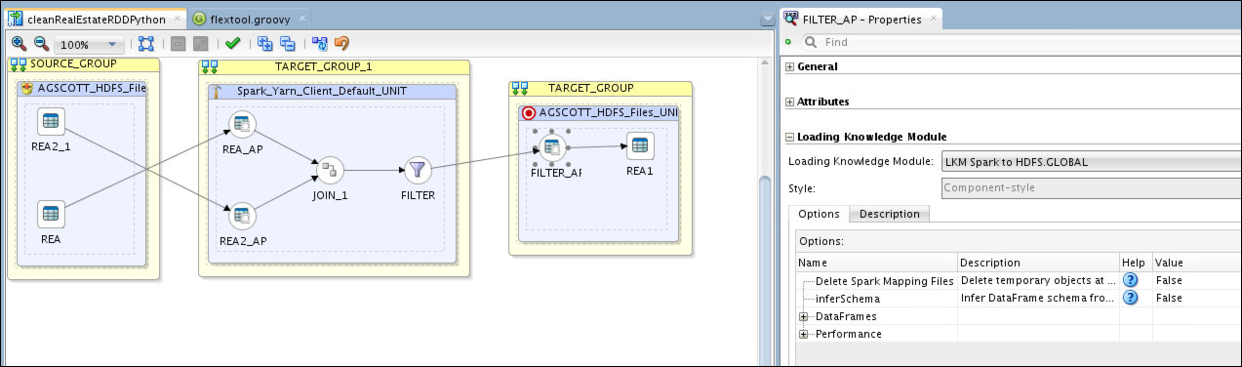Click the green checkmark validate icon
Viewport: 1242px width, 367px height.
tap(232, 44)
